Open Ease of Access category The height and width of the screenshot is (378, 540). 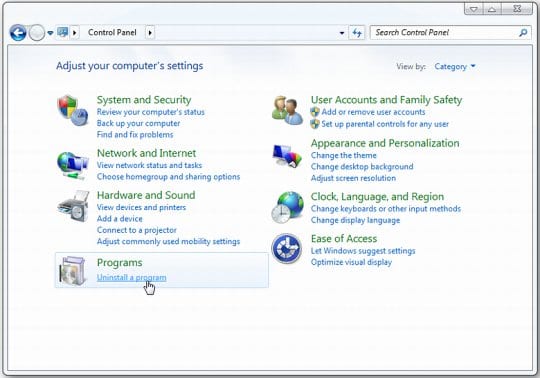344,239
